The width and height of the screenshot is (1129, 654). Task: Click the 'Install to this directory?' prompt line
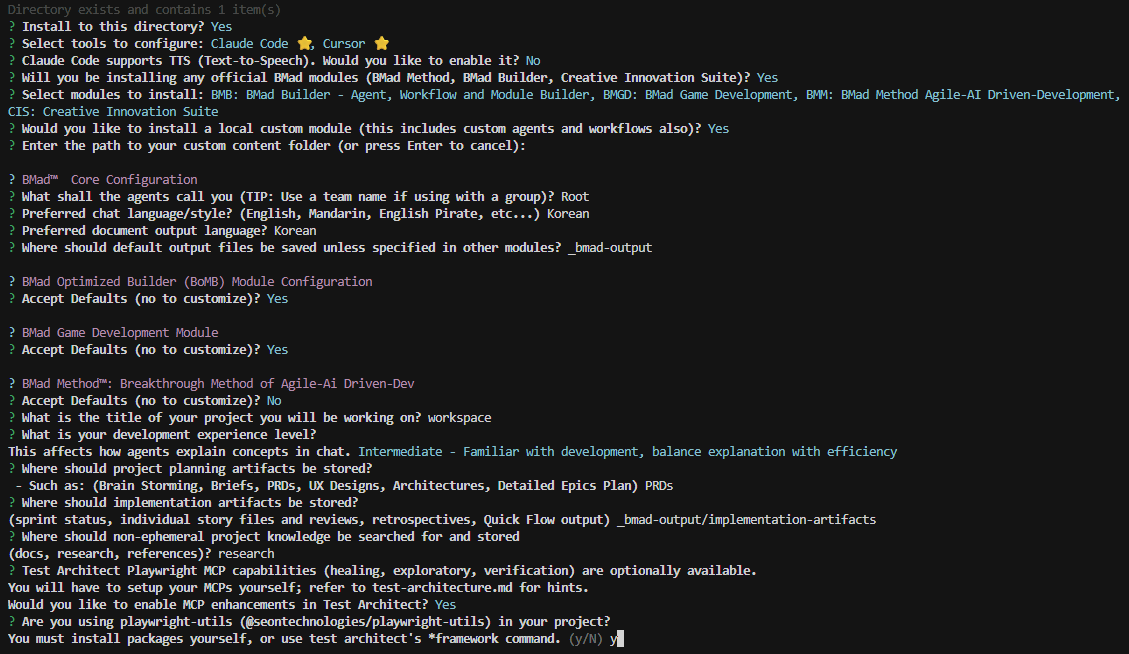pyautogui.click(x=120, y=27)
